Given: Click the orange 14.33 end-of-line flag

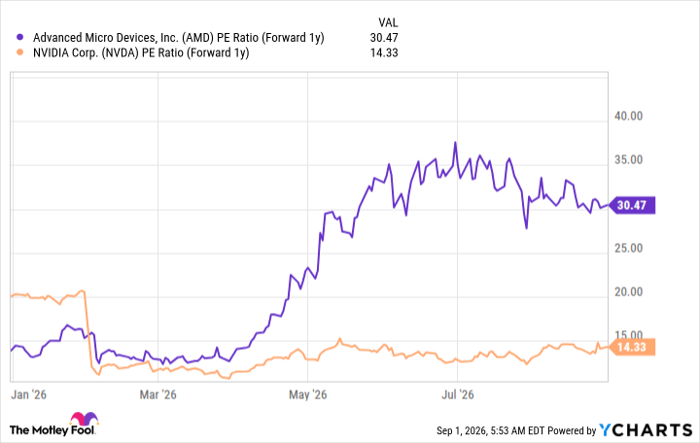Looking at the screenshot, I should tap(632, 347).
